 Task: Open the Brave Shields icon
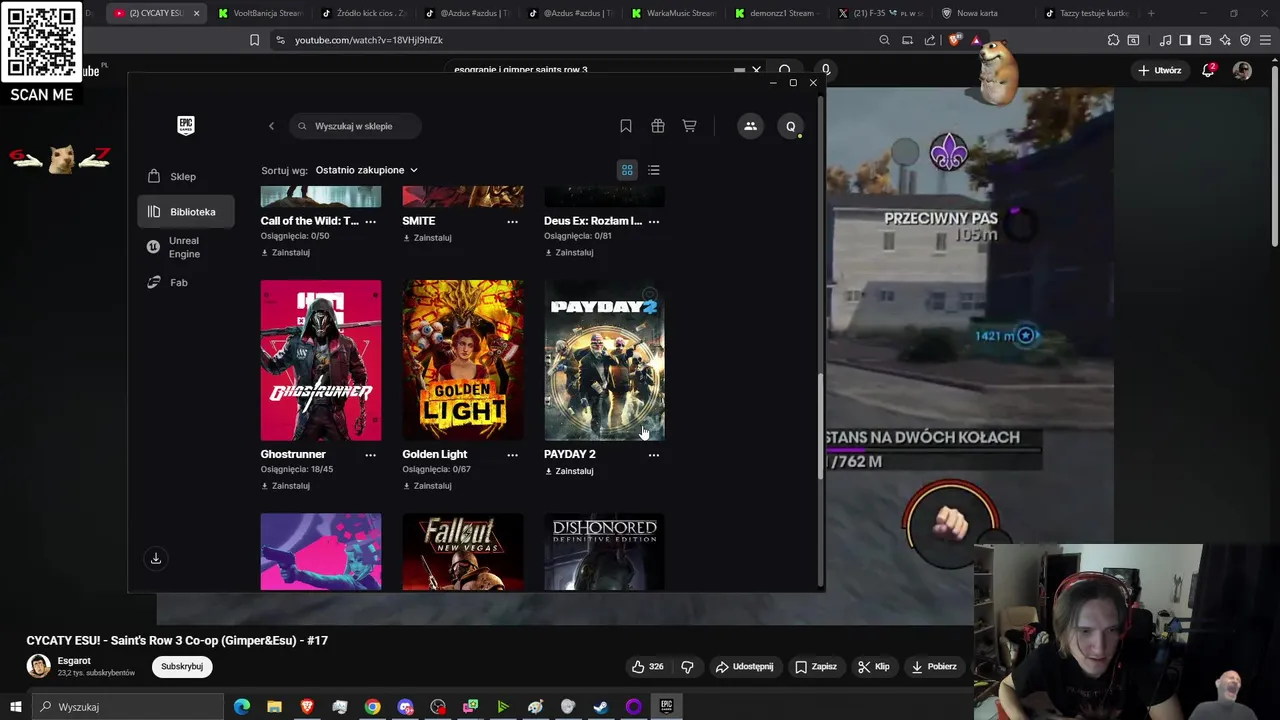coord(953,40)
